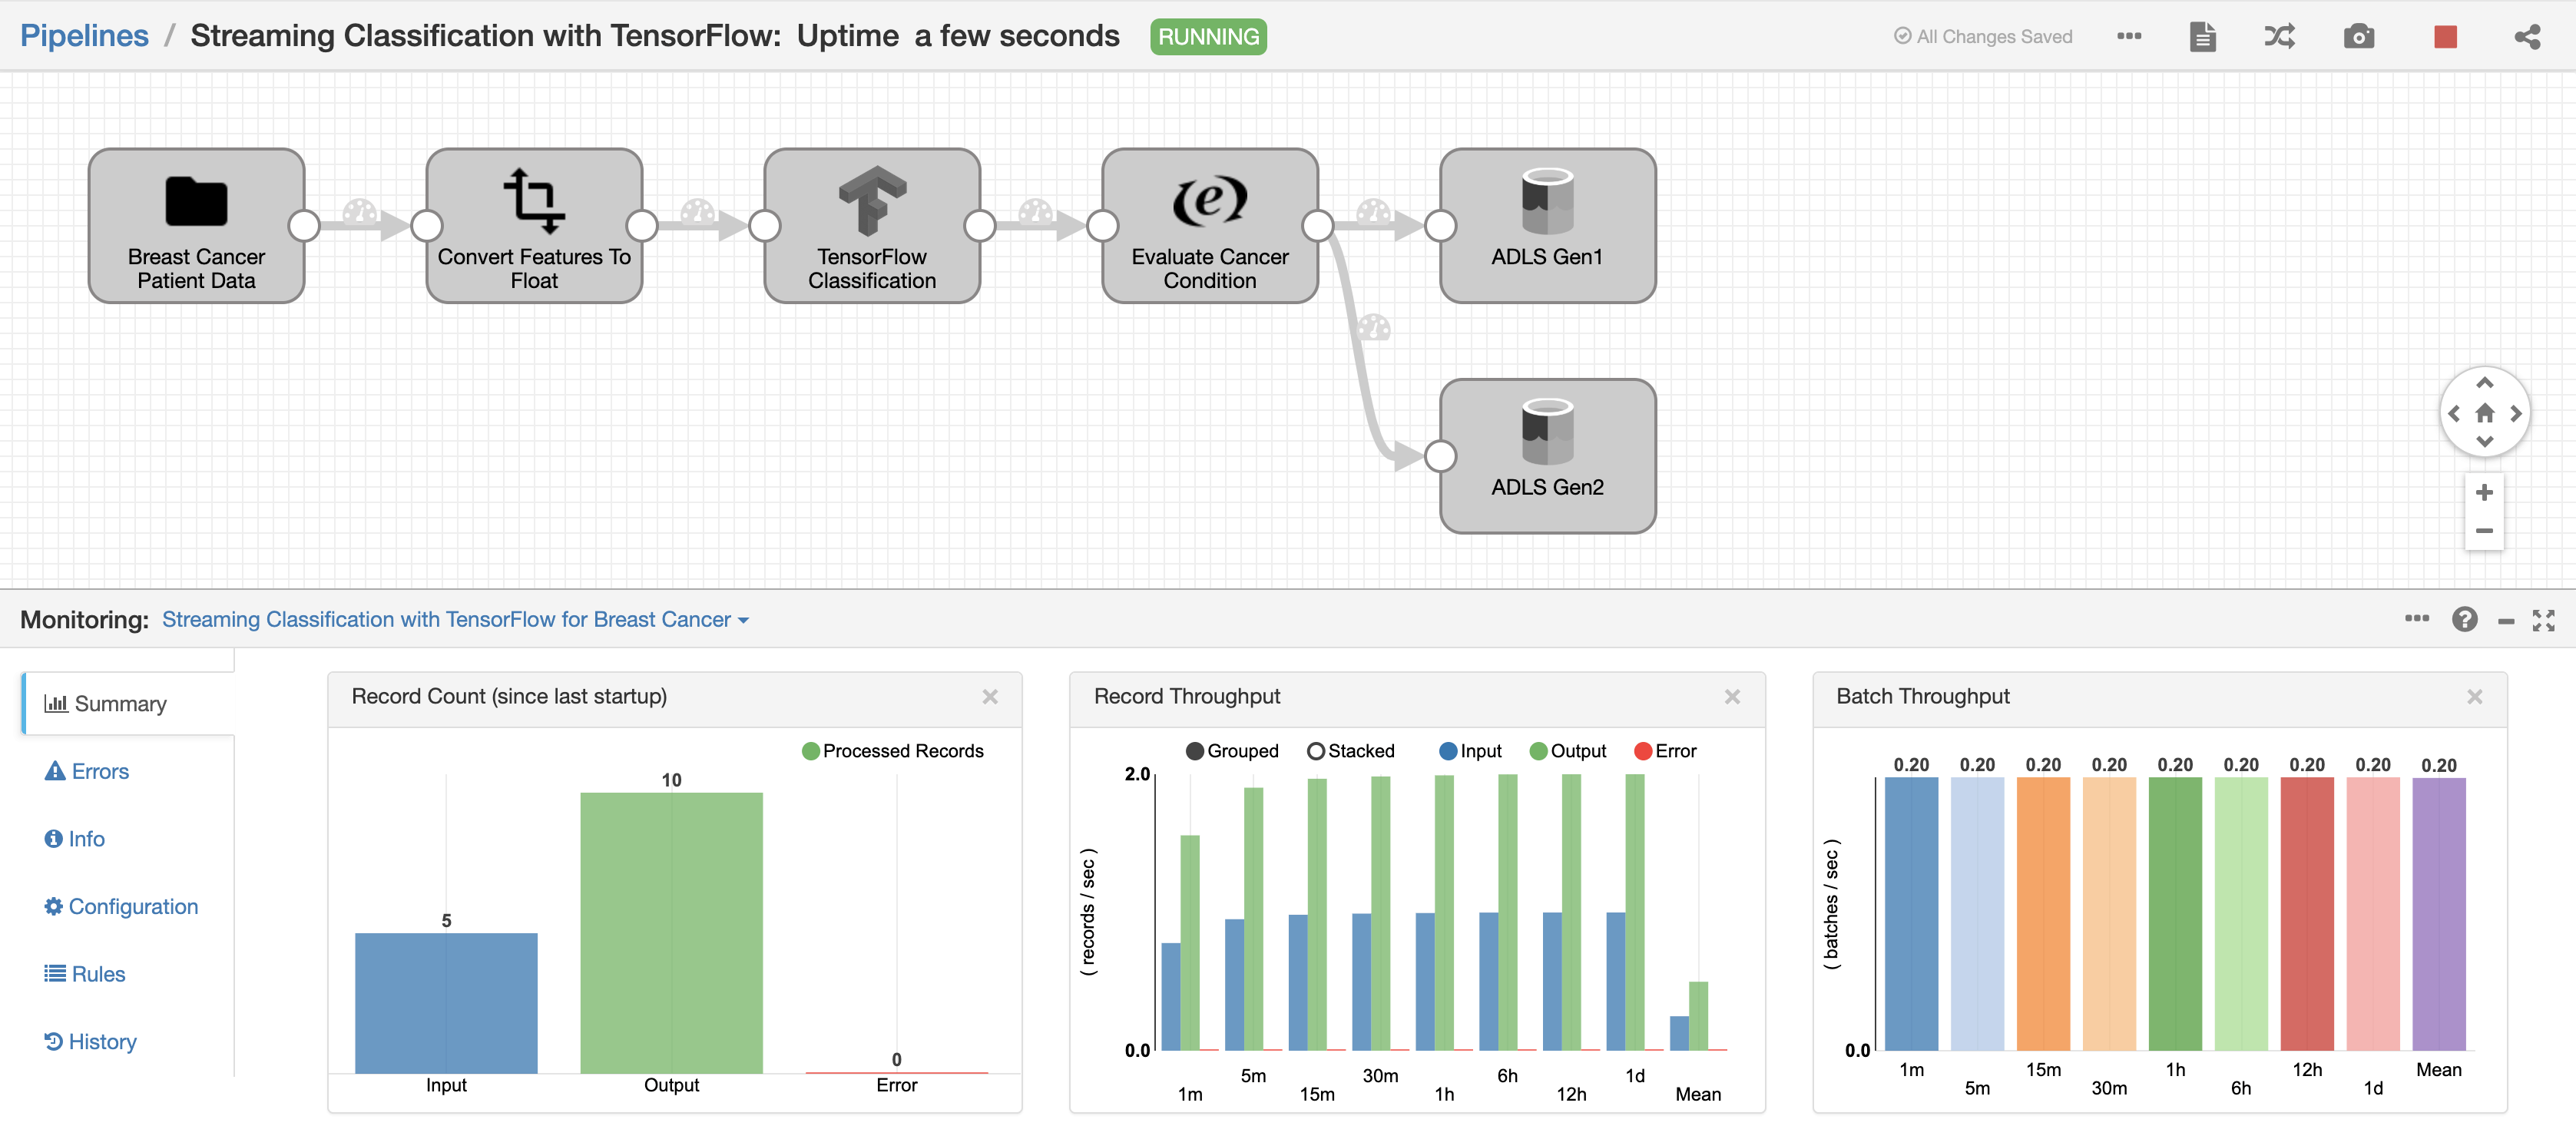Select the Stacked chart mode
Viewport: 2576px width, 1126px height.
coord(1351,751)
